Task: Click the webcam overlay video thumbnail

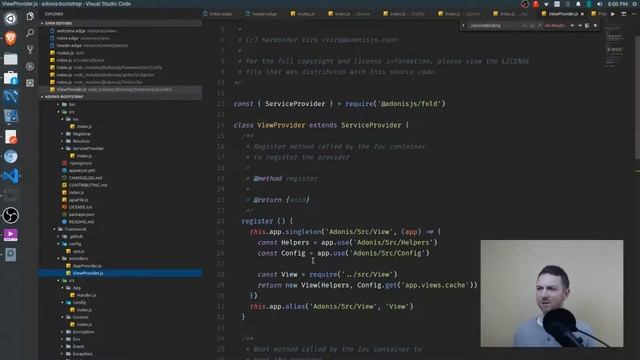Action: pyautogui.click(x=552, y=293)
